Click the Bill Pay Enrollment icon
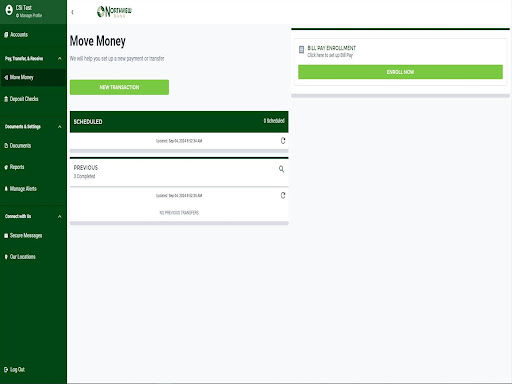Viewport: 512px width, 384px height. [301, 50]
